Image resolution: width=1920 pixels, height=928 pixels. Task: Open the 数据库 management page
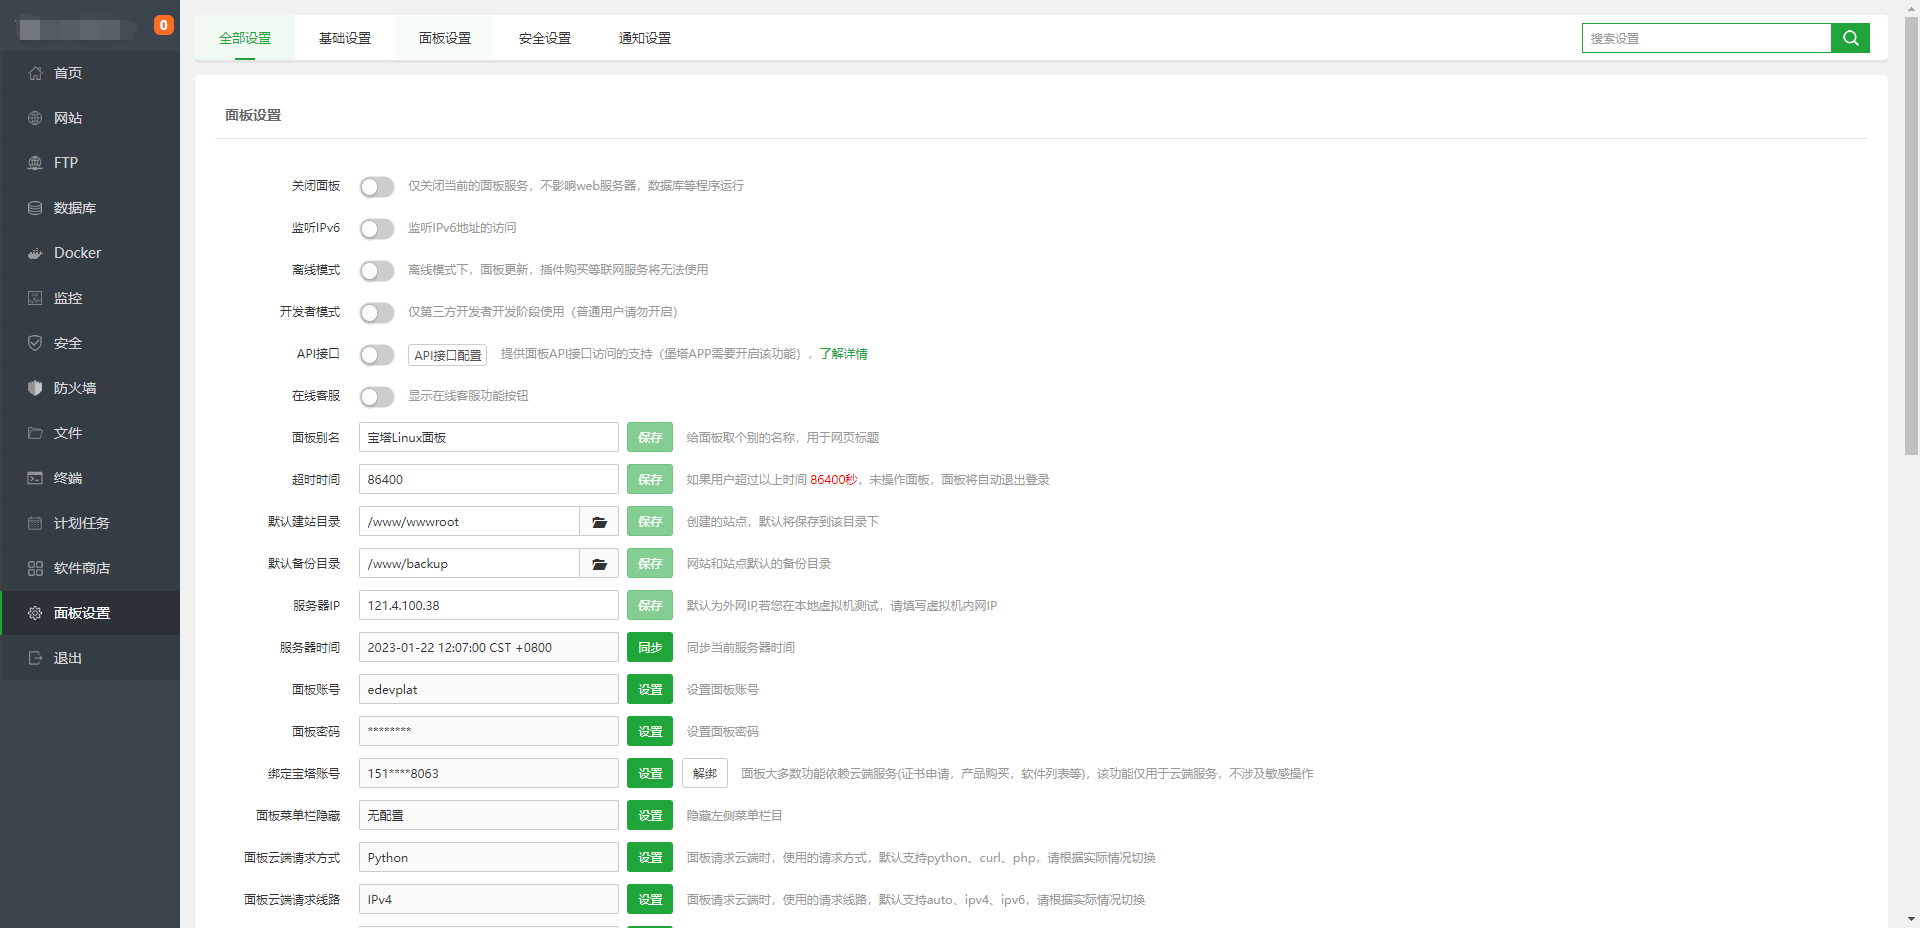(74, 207)
